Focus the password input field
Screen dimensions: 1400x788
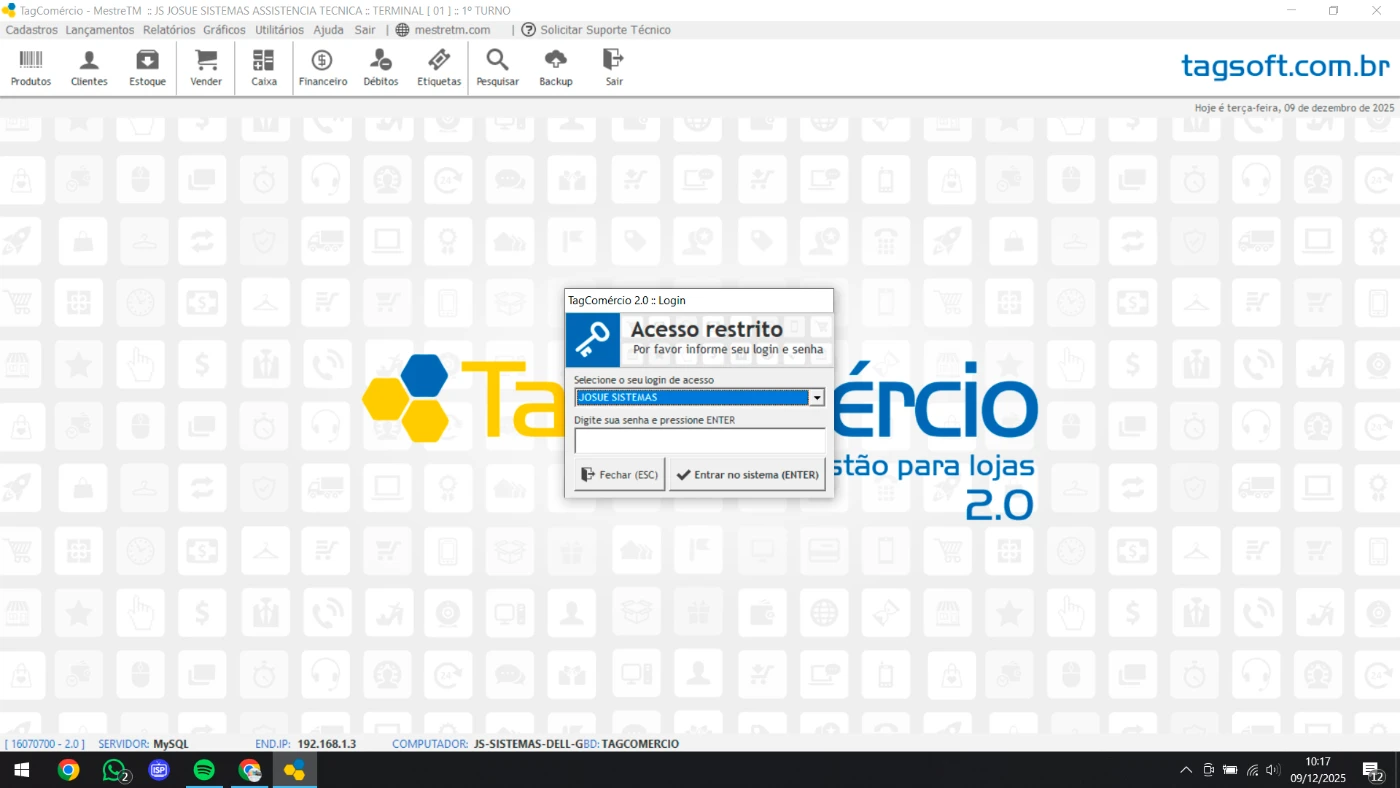click(x=699, y=441)
